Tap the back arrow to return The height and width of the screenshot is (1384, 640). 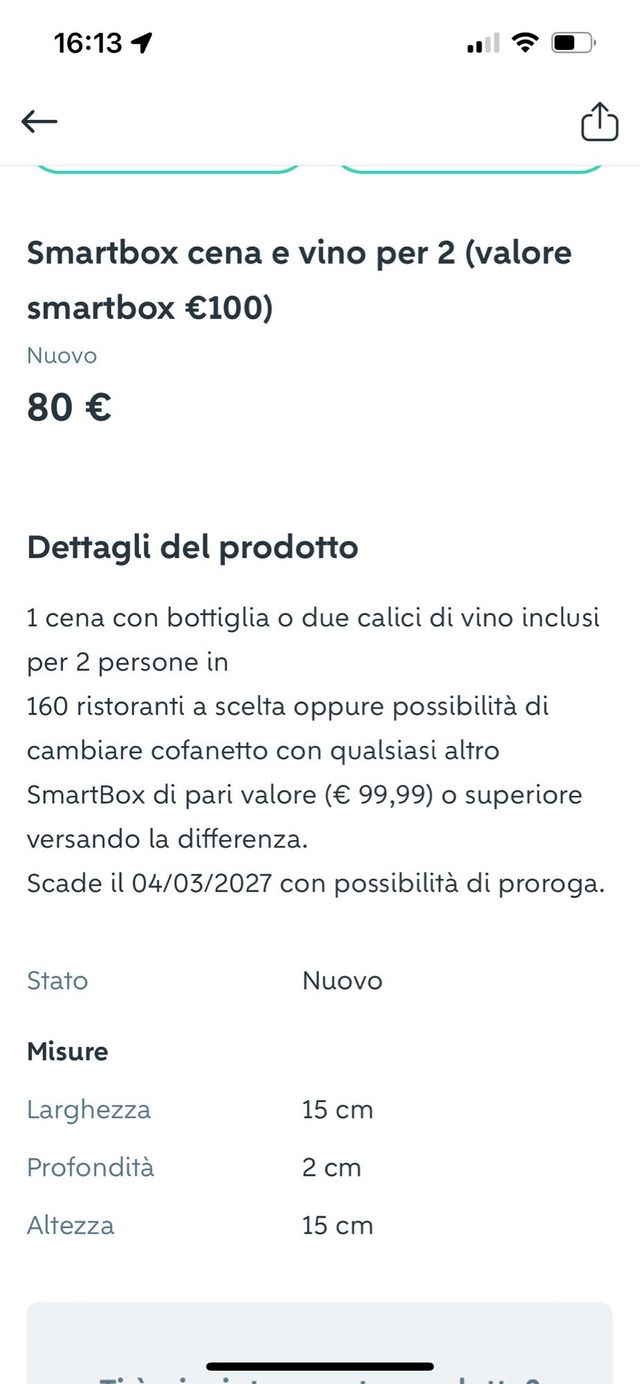[x=39, y=120]
